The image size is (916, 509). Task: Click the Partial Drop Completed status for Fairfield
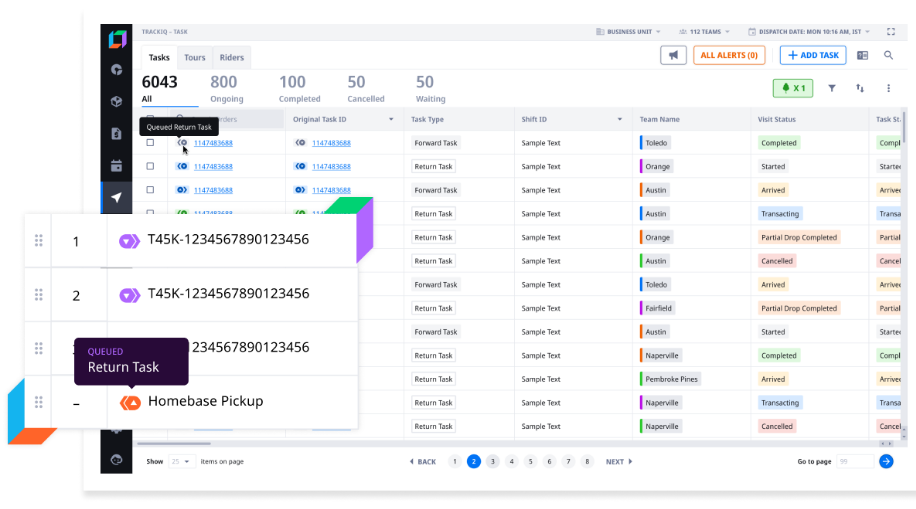point(799,308)
